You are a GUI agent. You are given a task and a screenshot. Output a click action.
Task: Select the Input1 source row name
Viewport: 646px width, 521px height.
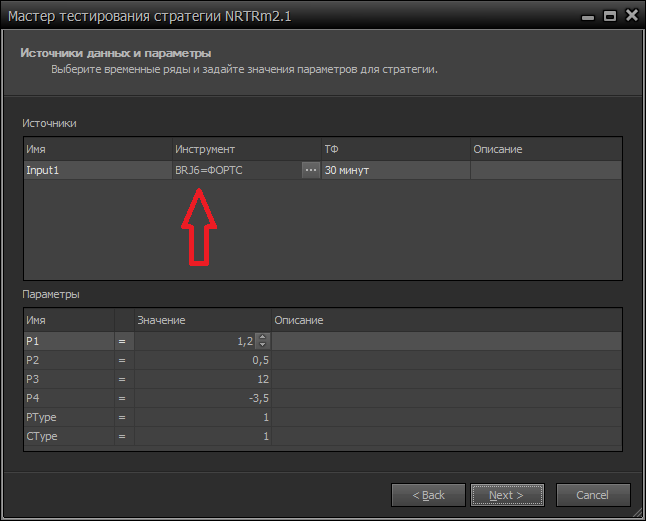click(97, 171)
